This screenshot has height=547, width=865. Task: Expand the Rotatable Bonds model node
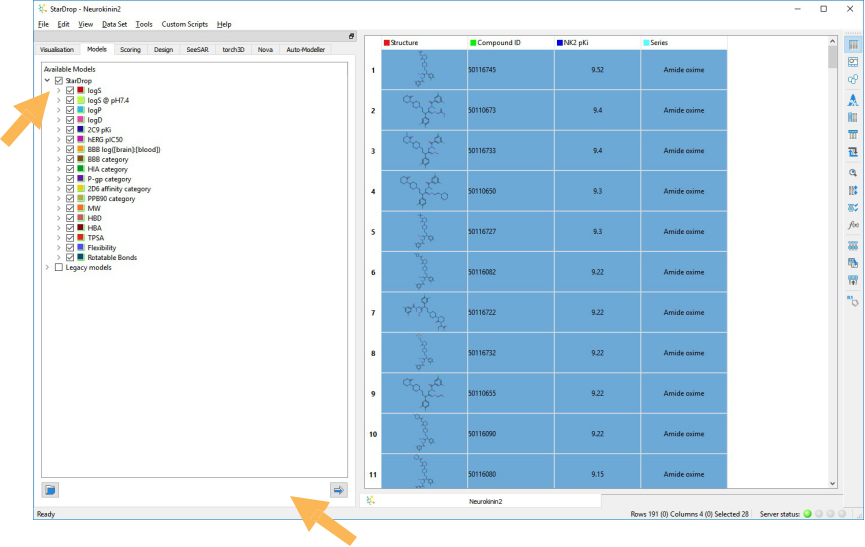pos(58,258)
